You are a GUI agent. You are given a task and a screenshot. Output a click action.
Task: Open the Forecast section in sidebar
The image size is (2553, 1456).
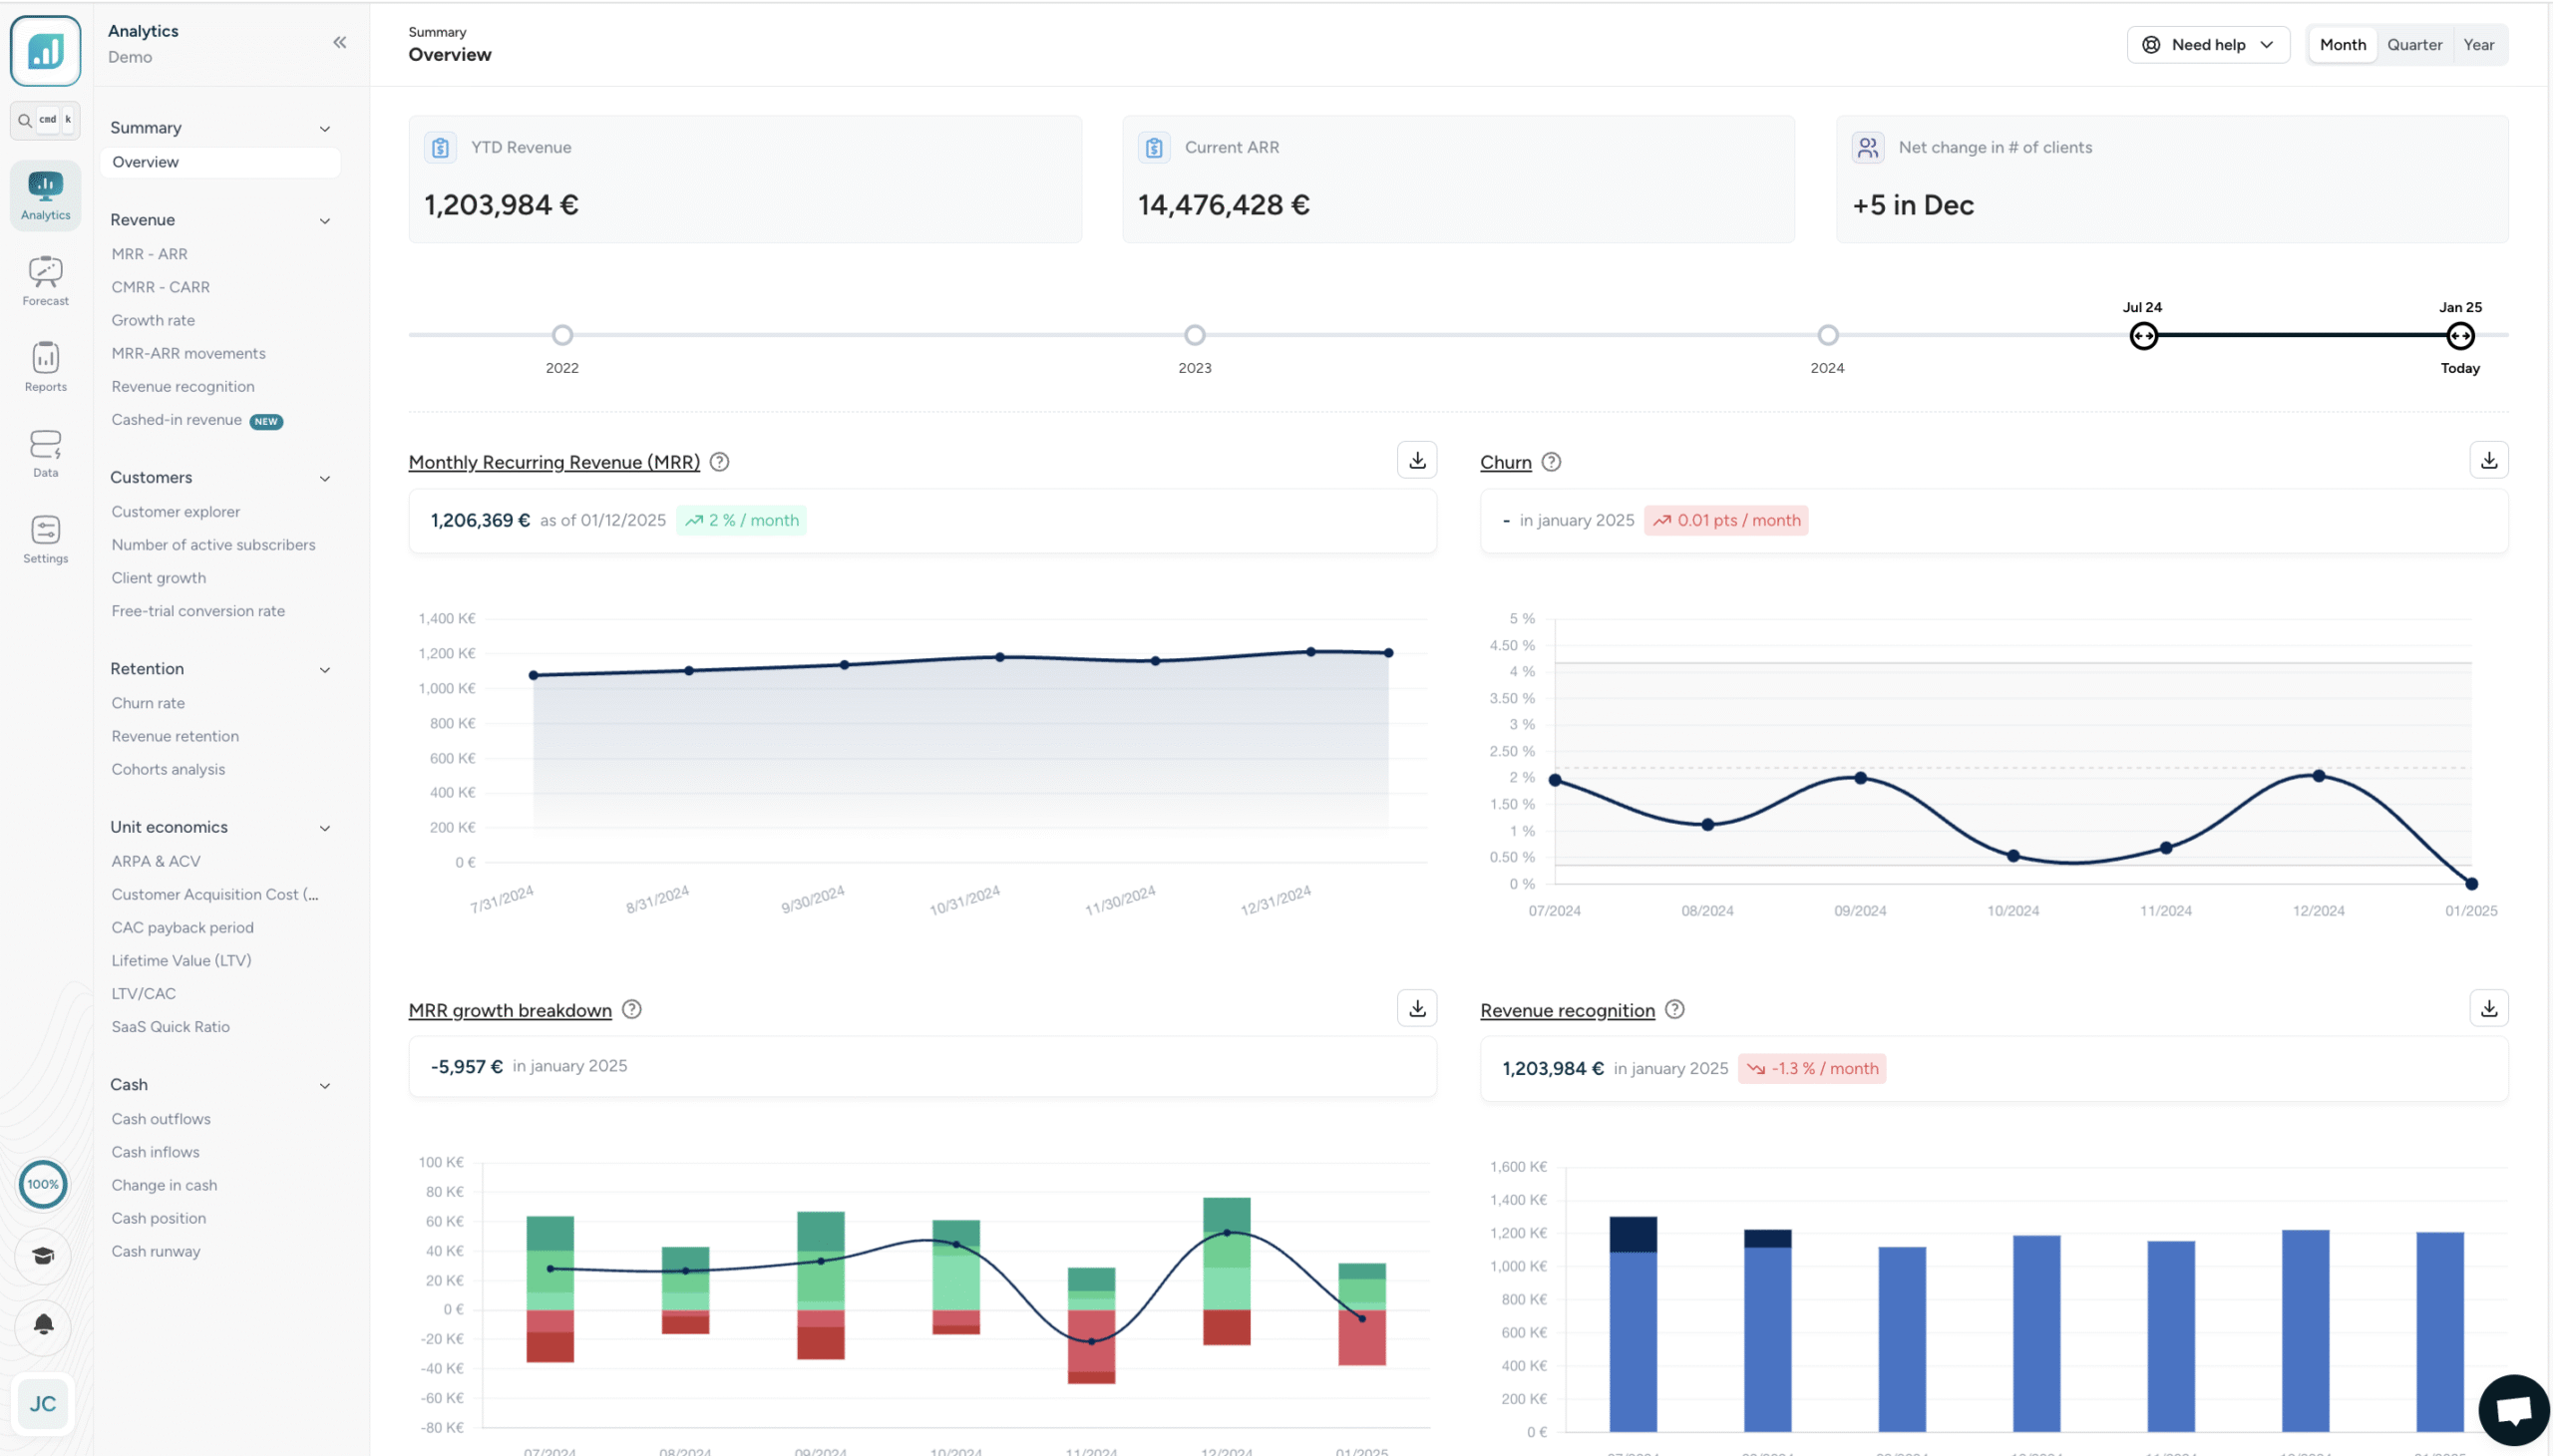click(45, 279)
